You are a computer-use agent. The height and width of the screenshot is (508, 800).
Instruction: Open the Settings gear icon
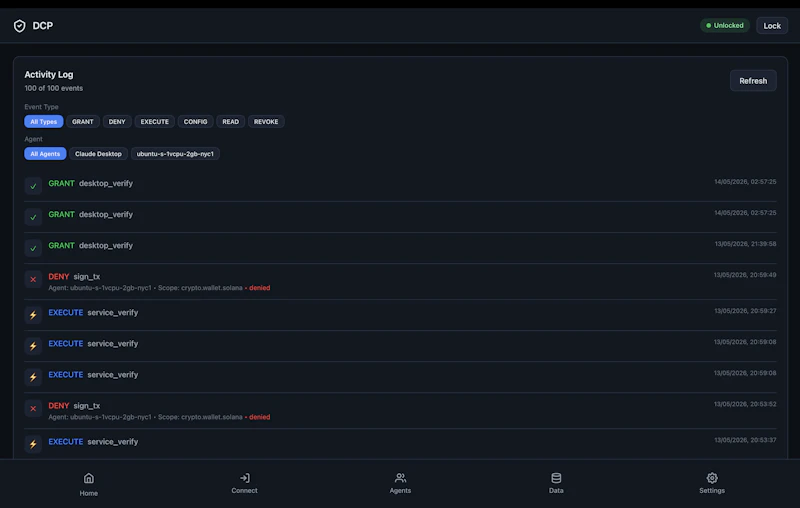[x=712, y=478]
